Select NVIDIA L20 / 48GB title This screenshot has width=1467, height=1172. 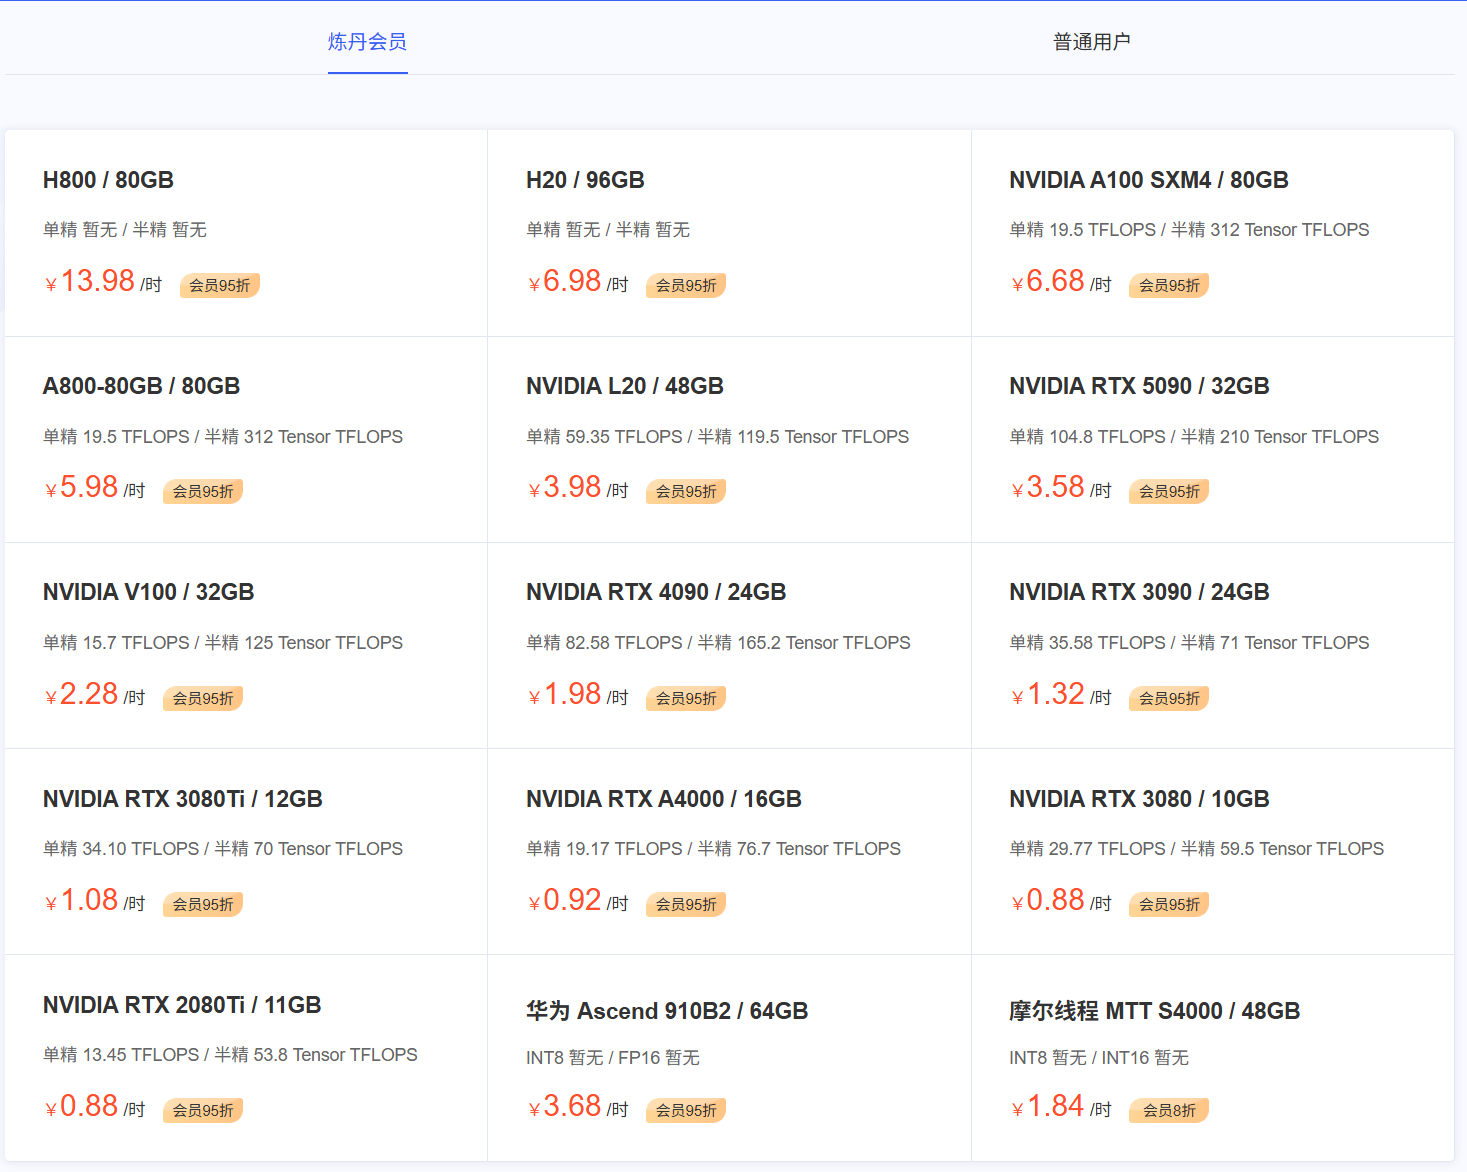coord(625,386)
